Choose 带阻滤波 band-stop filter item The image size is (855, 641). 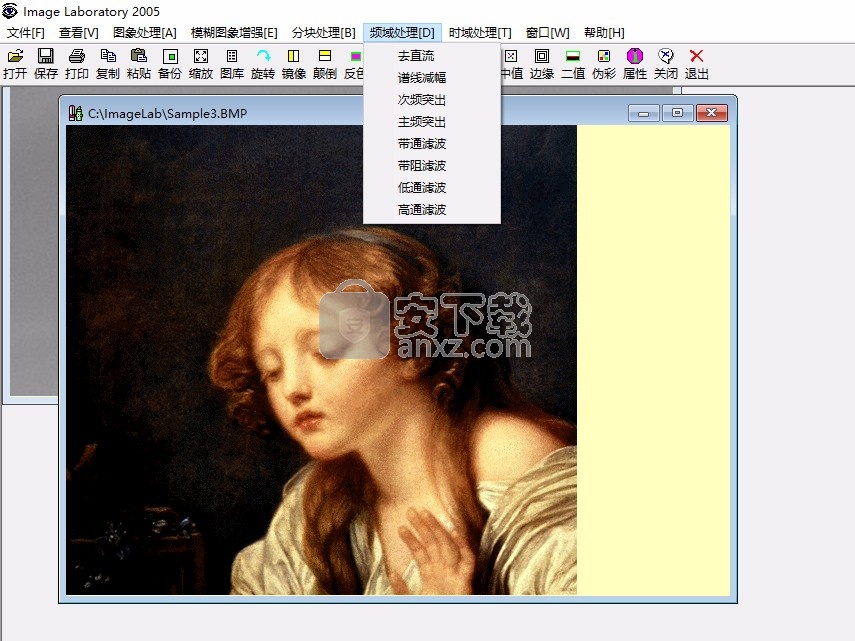pyautogui.click(x=432, y=166)
